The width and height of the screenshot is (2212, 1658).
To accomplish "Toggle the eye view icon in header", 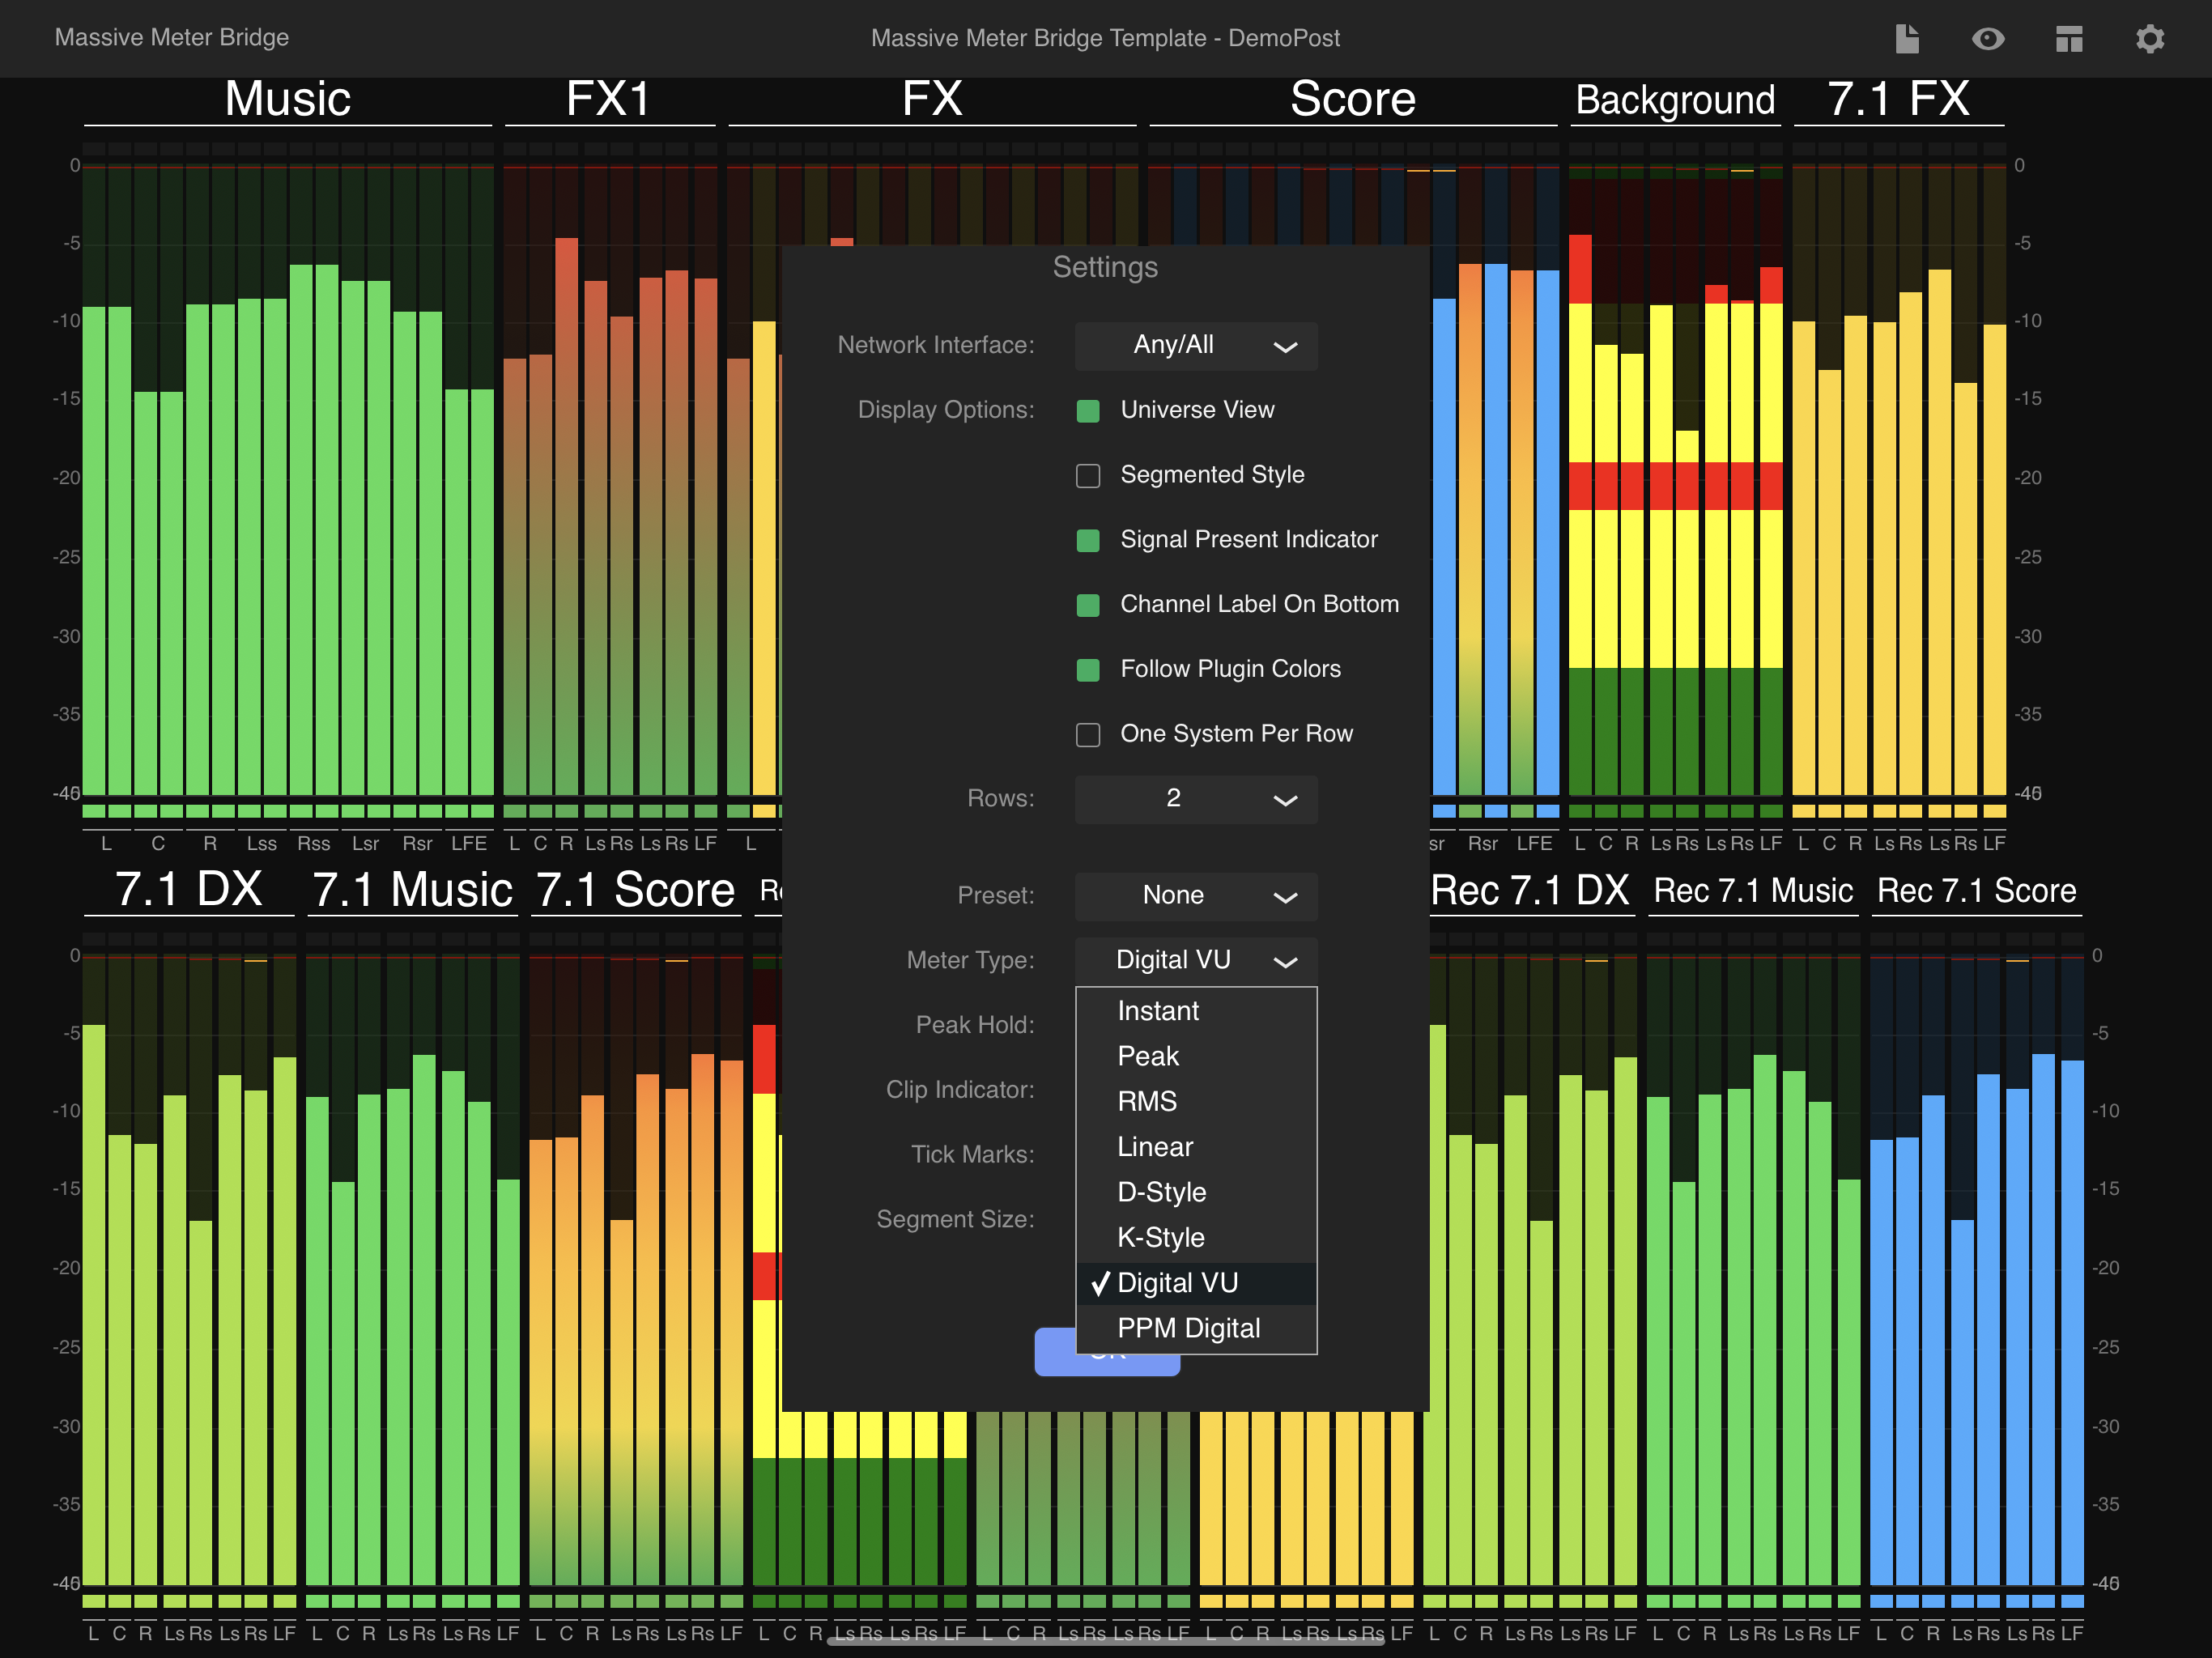I will (1988, 38).
